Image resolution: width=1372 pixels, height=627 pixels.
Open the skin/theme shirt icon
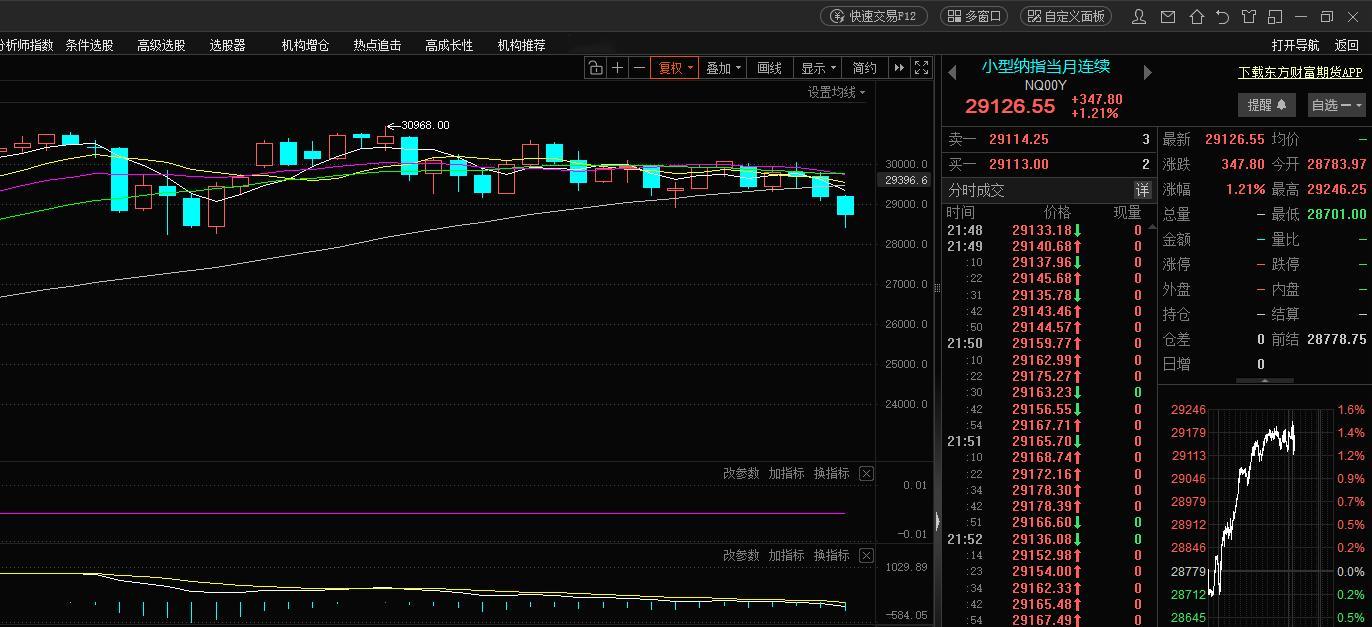[1248, 16]
